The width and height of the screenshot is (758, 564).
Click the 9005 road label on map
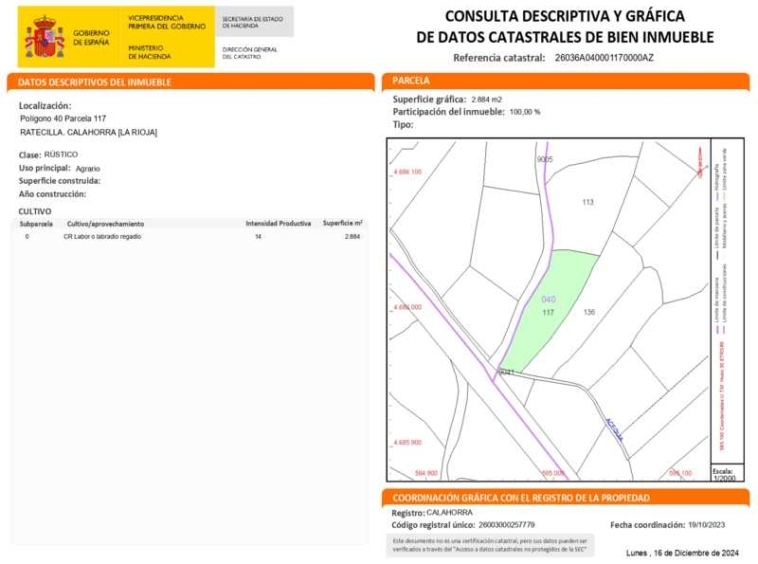[544, 160]
